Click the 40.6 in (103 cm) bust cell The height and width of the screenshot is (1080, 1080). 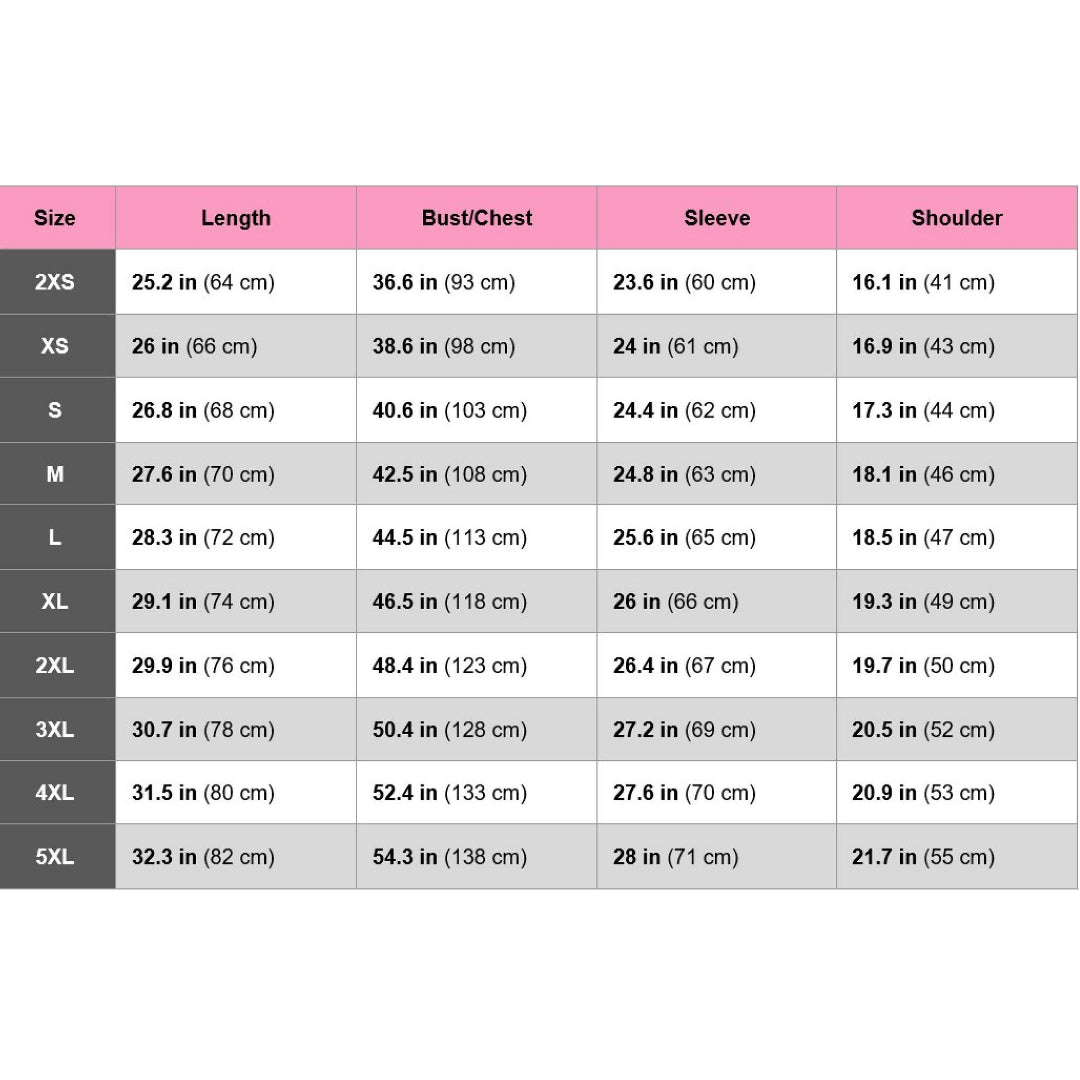[450, 410]
